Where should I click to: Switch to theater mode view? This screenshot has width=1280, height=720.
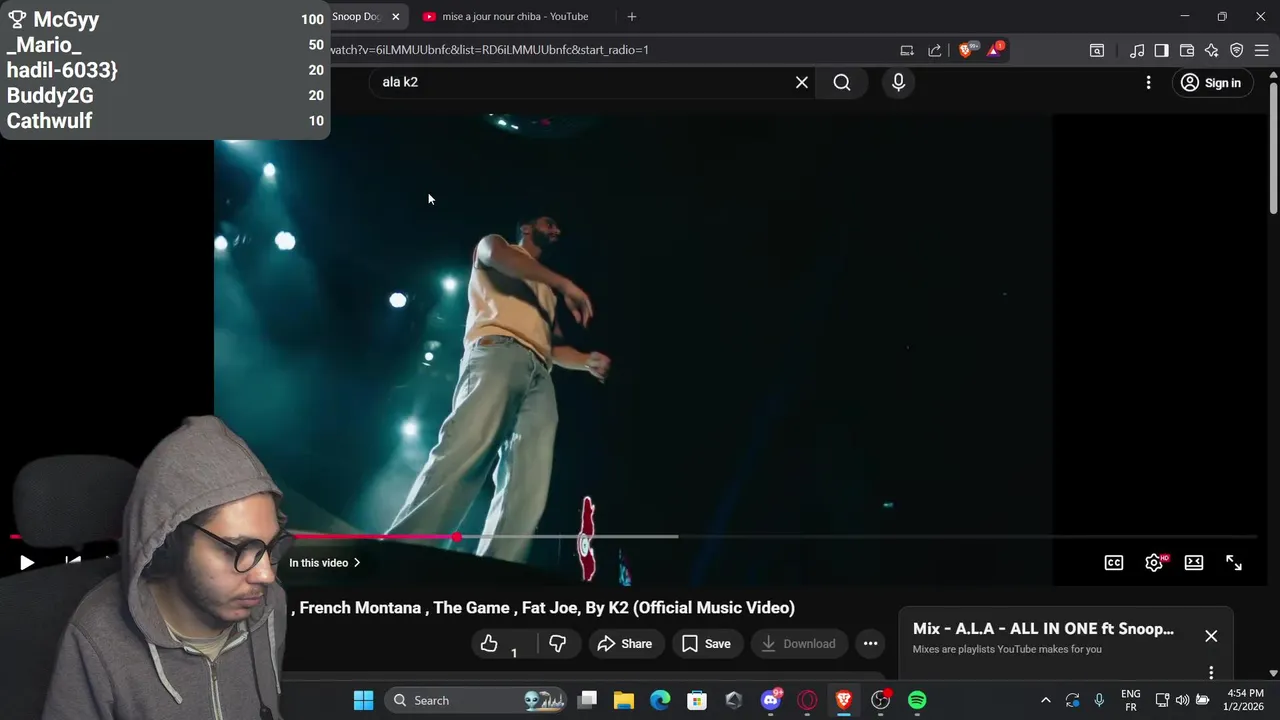click(x=1194, y=563)
